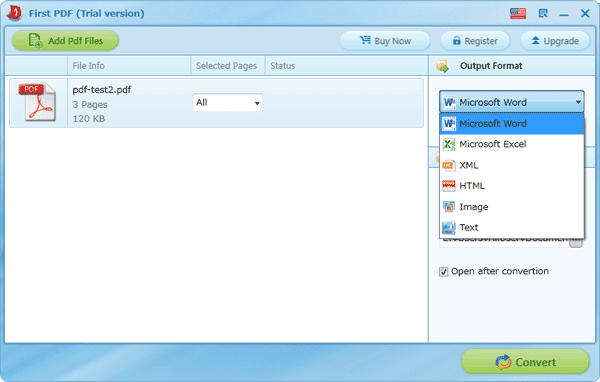Click the HTML format icon
600x382 pixels.
tap(448, 186)
